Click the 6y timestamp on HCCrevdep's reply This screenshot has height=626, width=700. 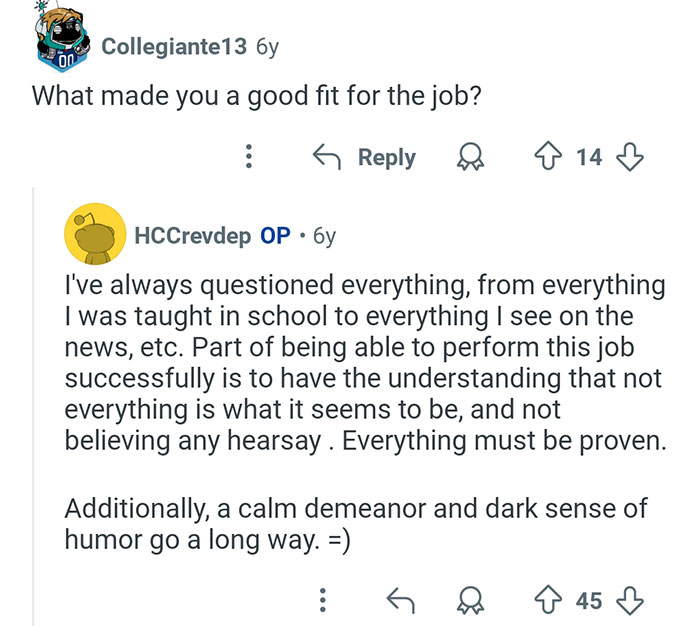[x=324, y=236]
